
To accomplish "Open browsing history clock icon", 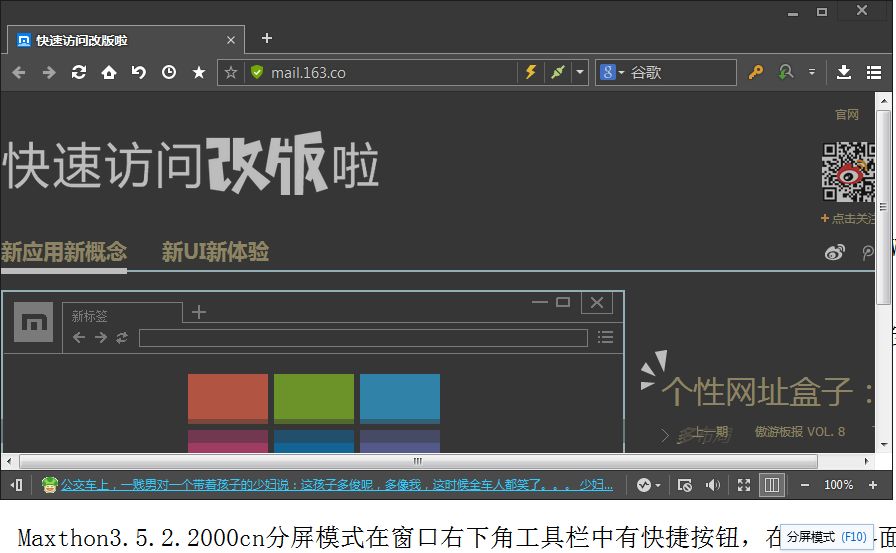I will pos(169,73).
